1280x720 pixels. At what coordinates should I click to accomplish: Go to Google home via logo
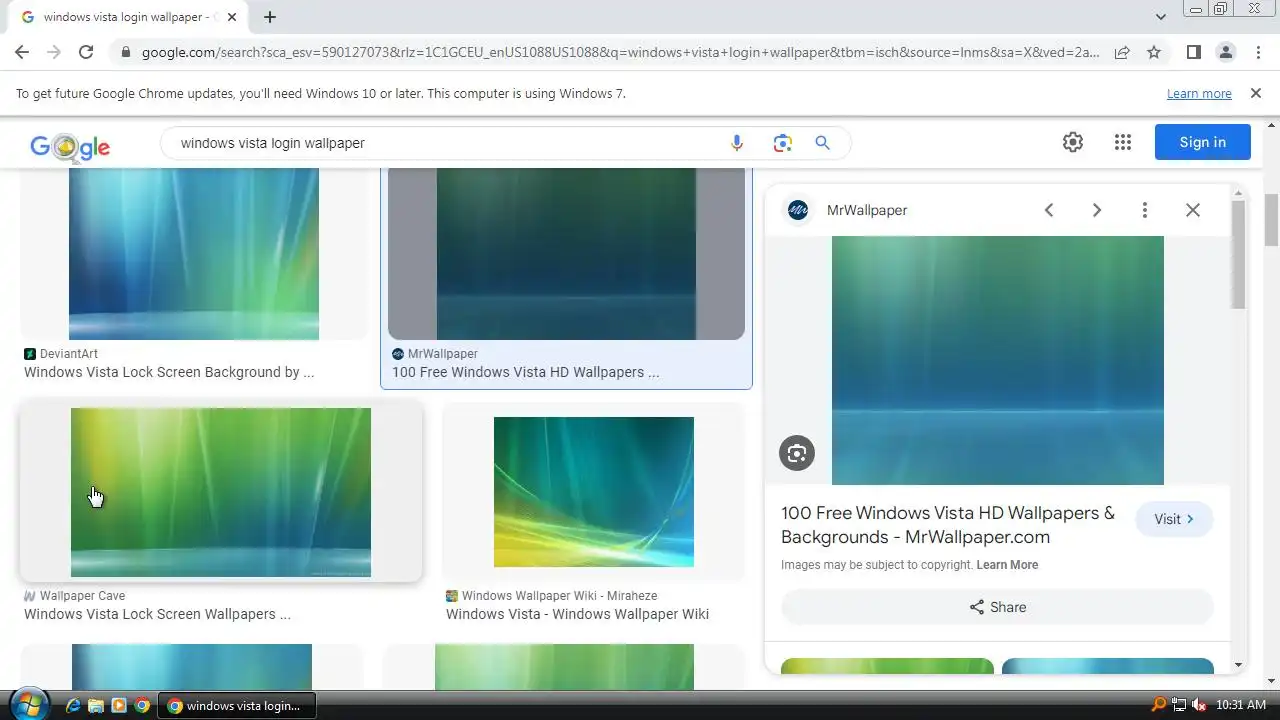tap(70, 146)
